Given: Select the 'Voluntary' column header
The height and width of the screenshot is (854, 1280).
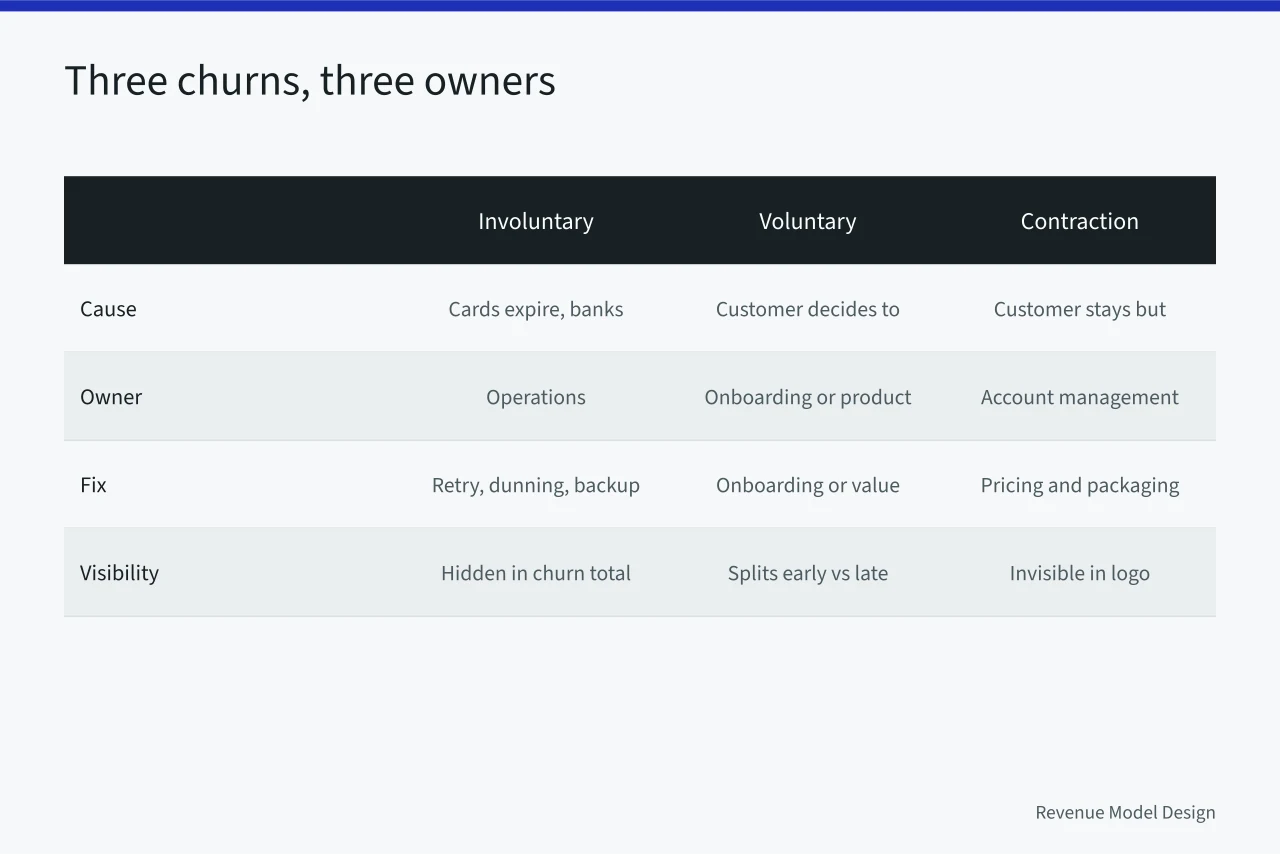Looking at the screenshot, I should coord(808,221).
